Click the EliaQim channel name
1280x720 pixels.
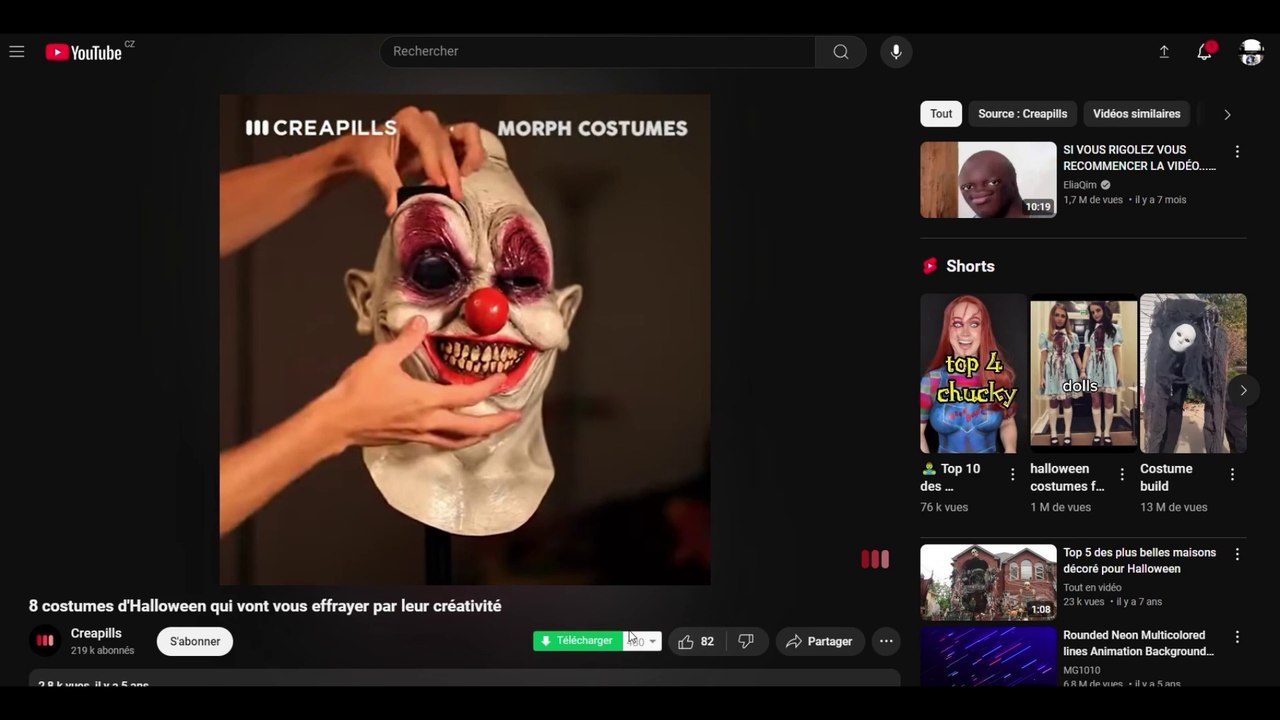click(x=1080, y=185)
